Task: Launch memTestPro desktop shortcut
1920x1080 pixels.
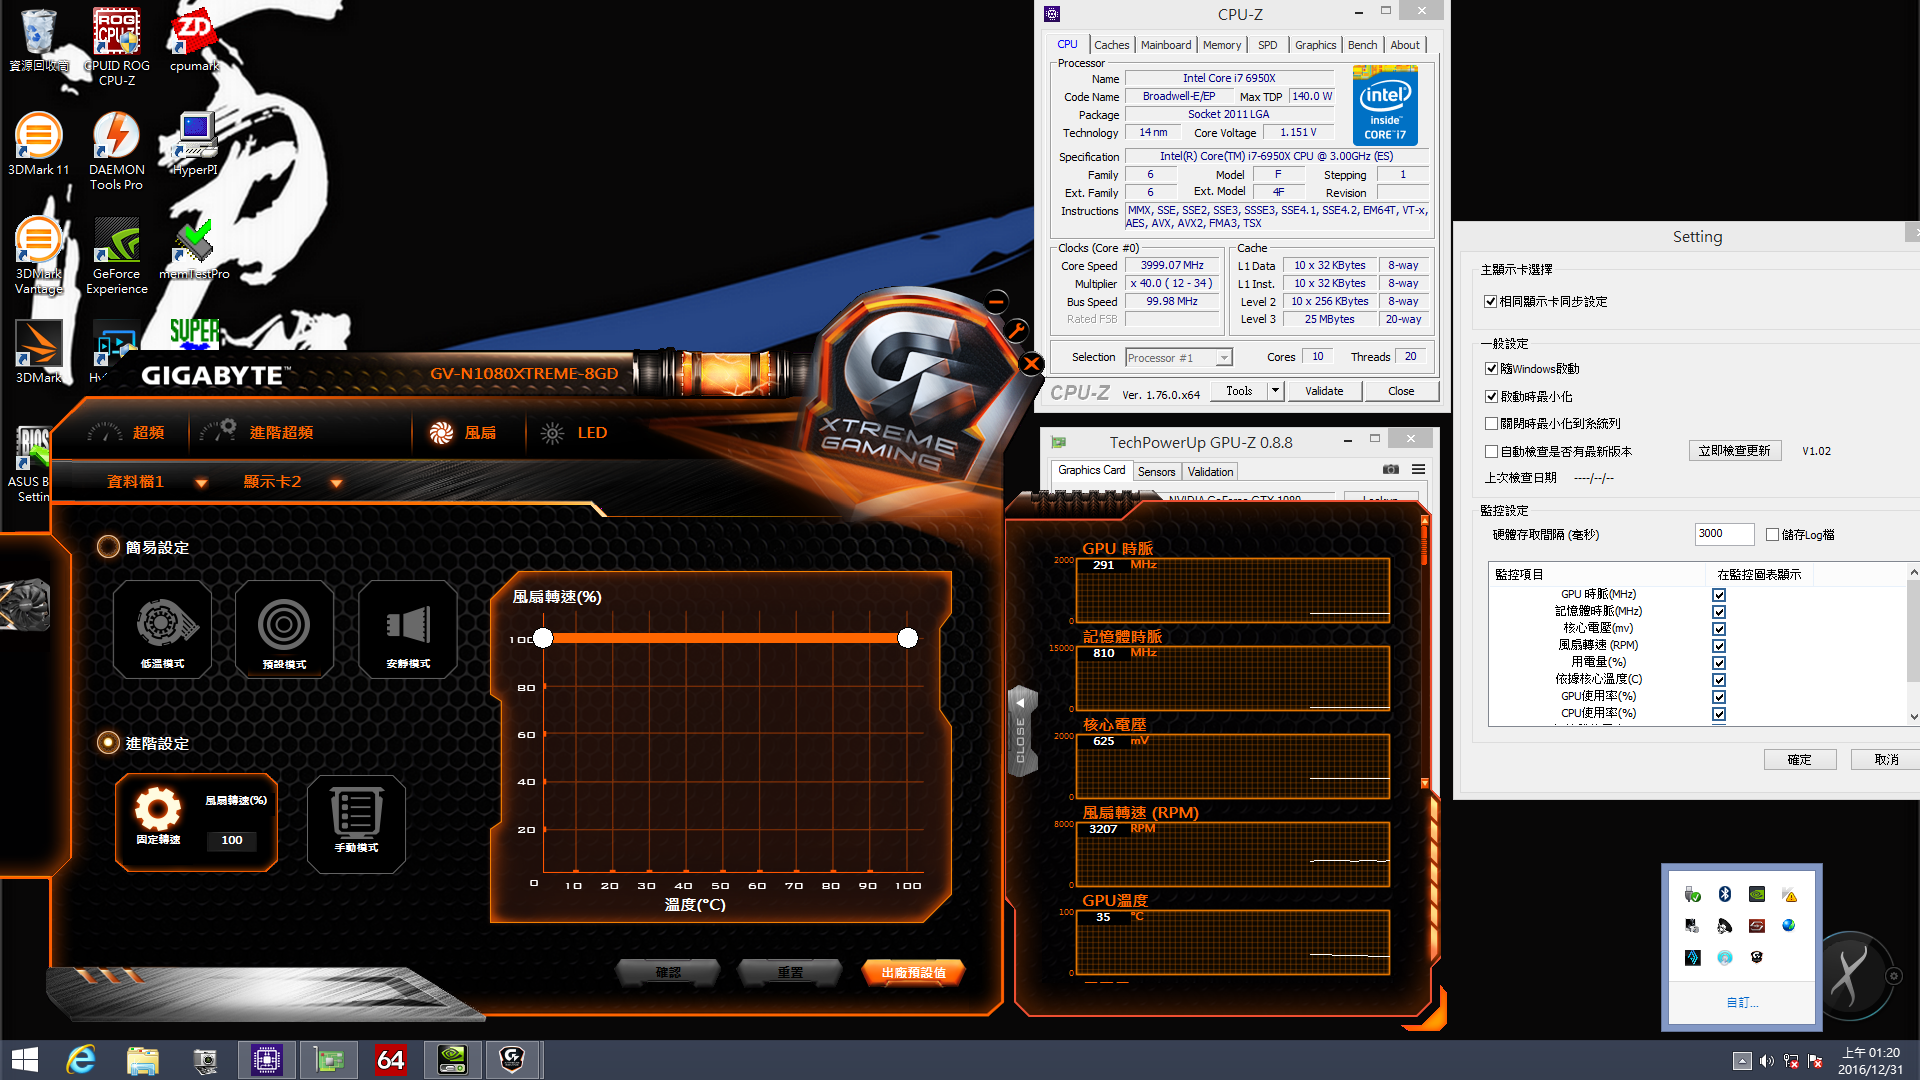Action: tap(194, 248)
